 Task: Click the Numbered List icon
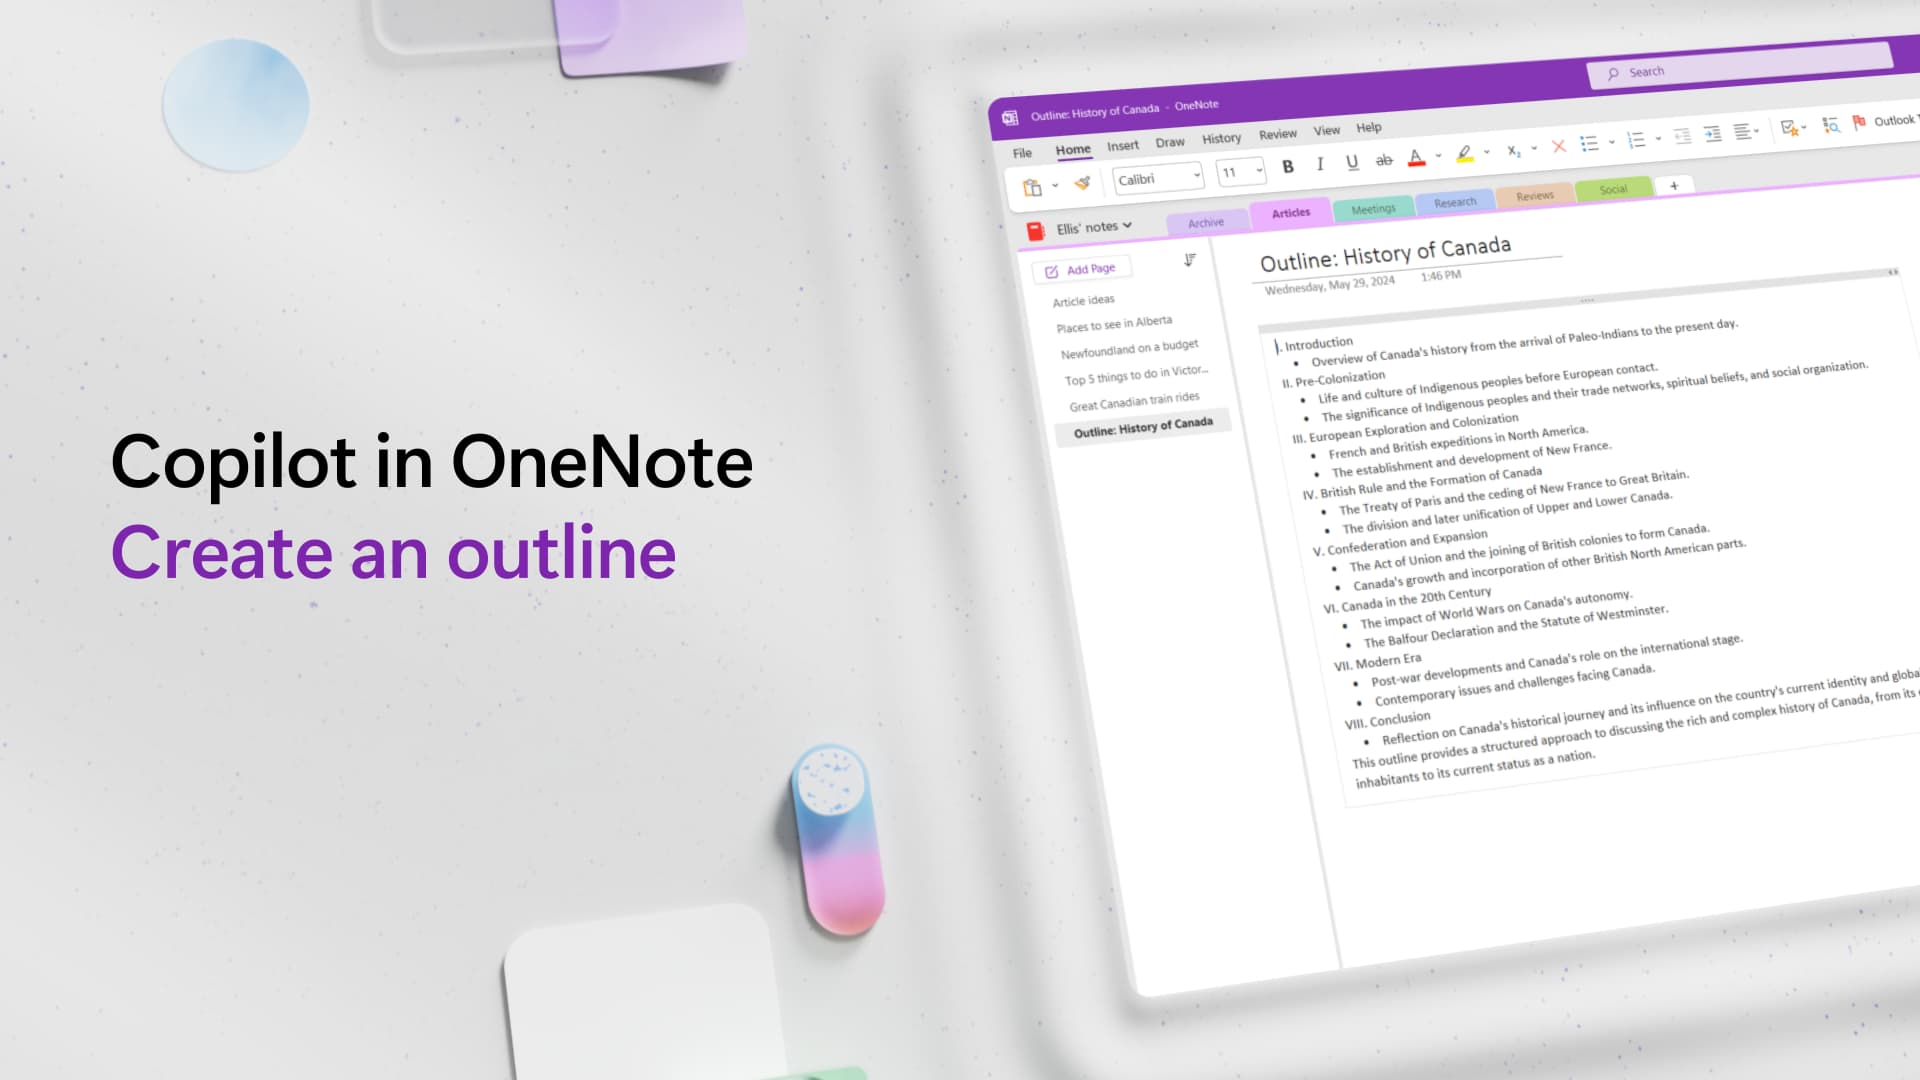(1640, 142)
